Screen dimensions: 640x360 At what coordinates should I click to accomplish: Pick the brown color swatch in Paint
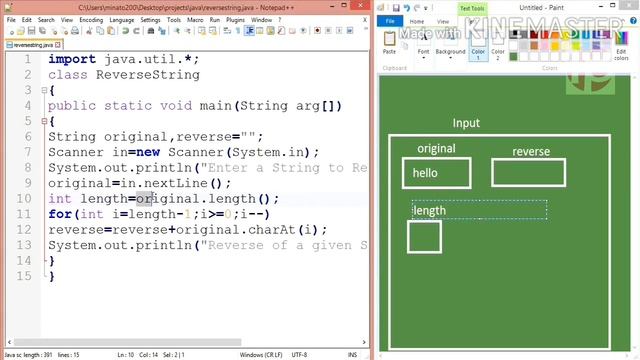coord(534,45)
